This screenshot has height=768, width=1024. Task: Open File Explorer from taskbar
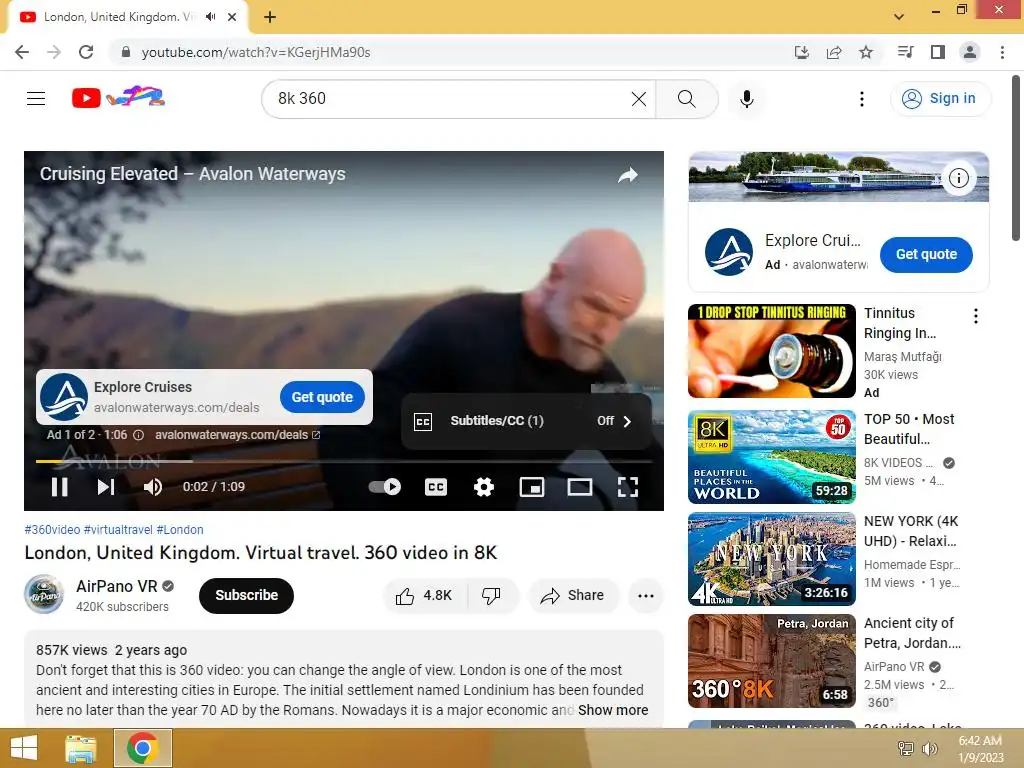(81, 748)
